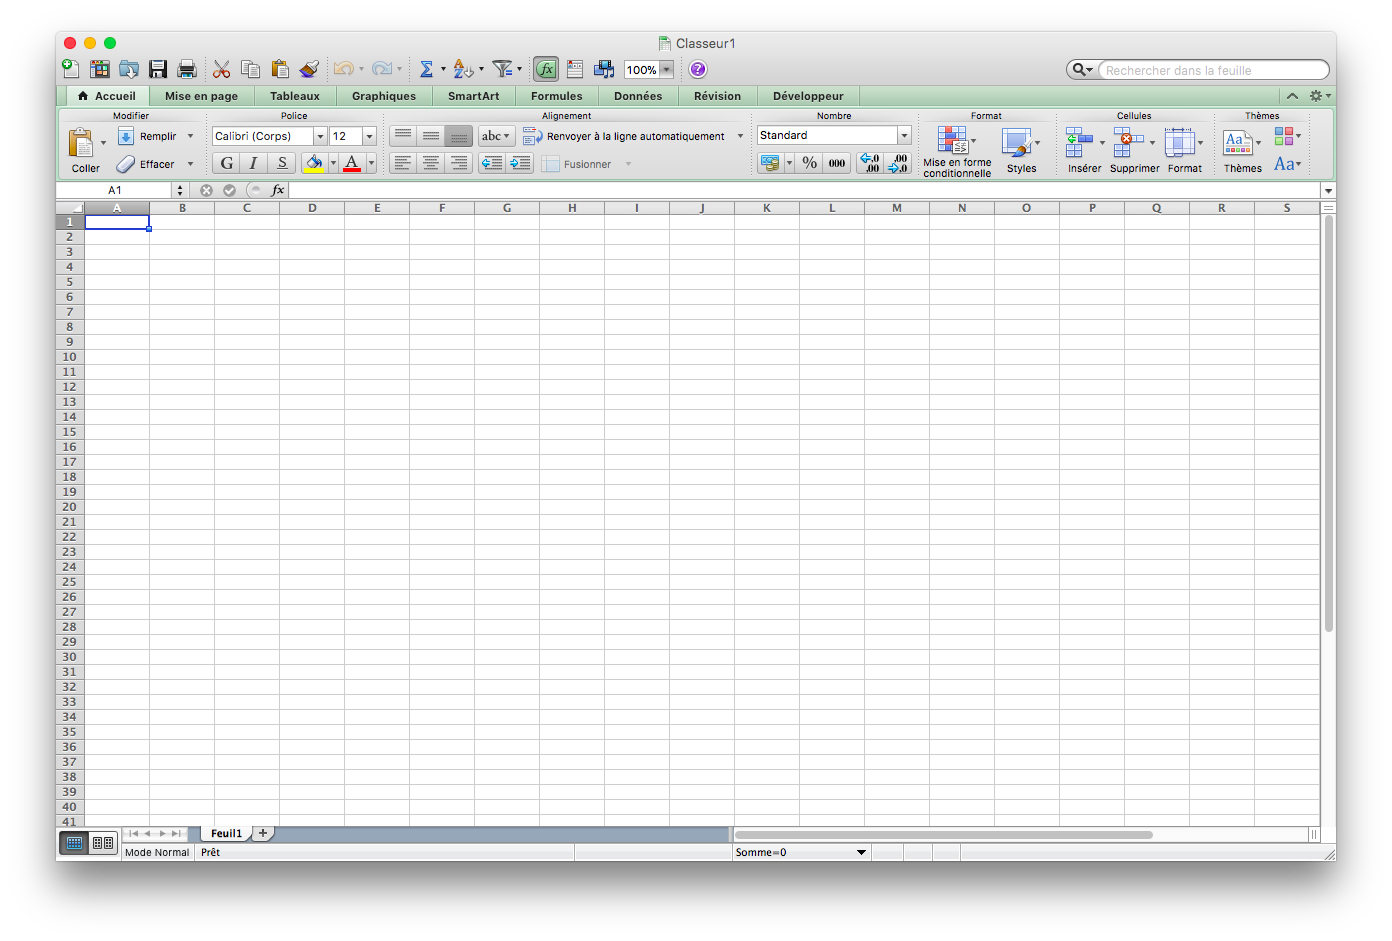Toggle bold formatting with the G button
1392x941 pixels.
point(226,162)
